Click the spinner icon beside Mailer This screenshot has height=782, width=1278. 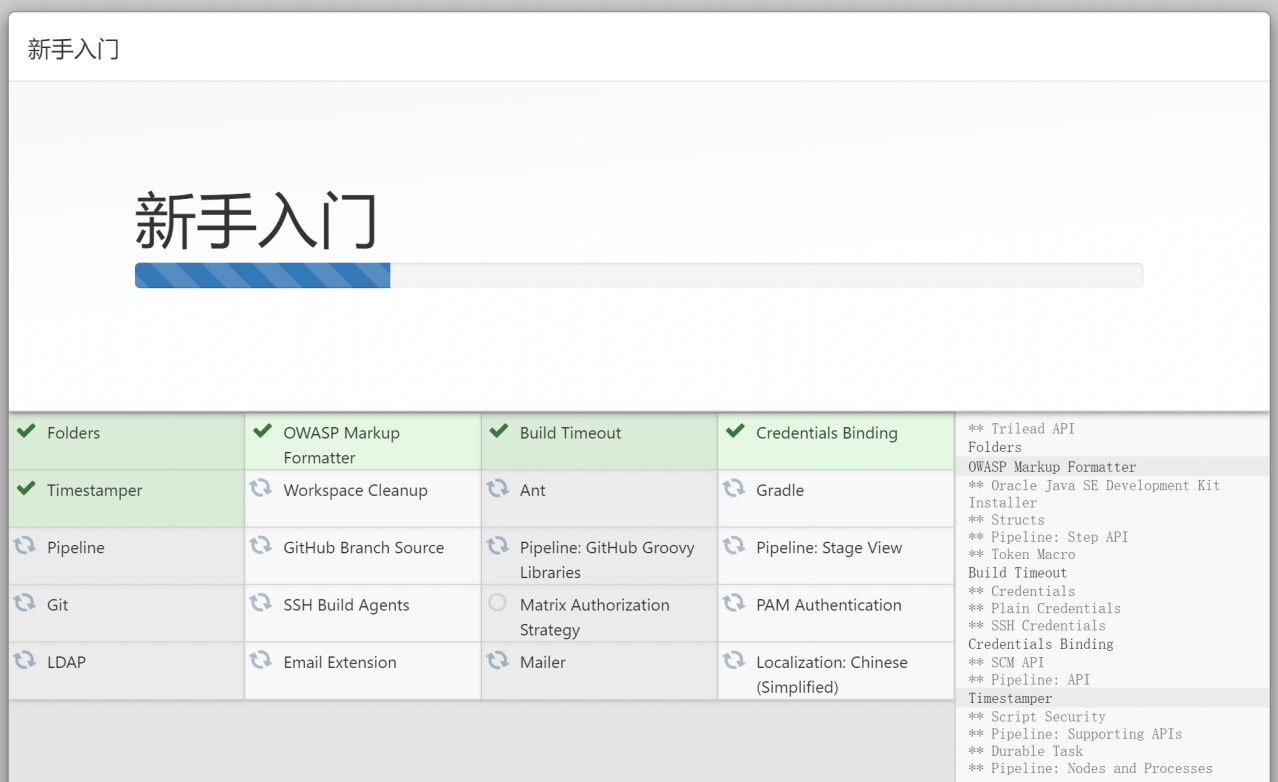[x=497, y=660]
